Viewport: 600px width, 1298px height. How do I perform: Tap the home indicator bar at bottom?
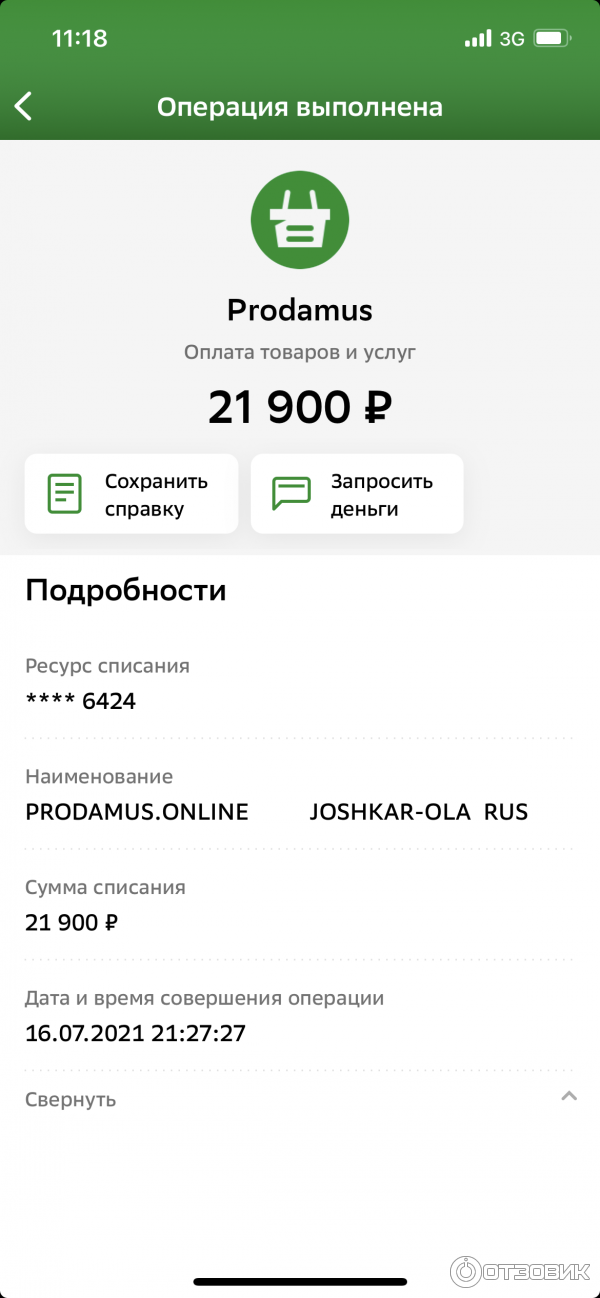point(300,1281)
